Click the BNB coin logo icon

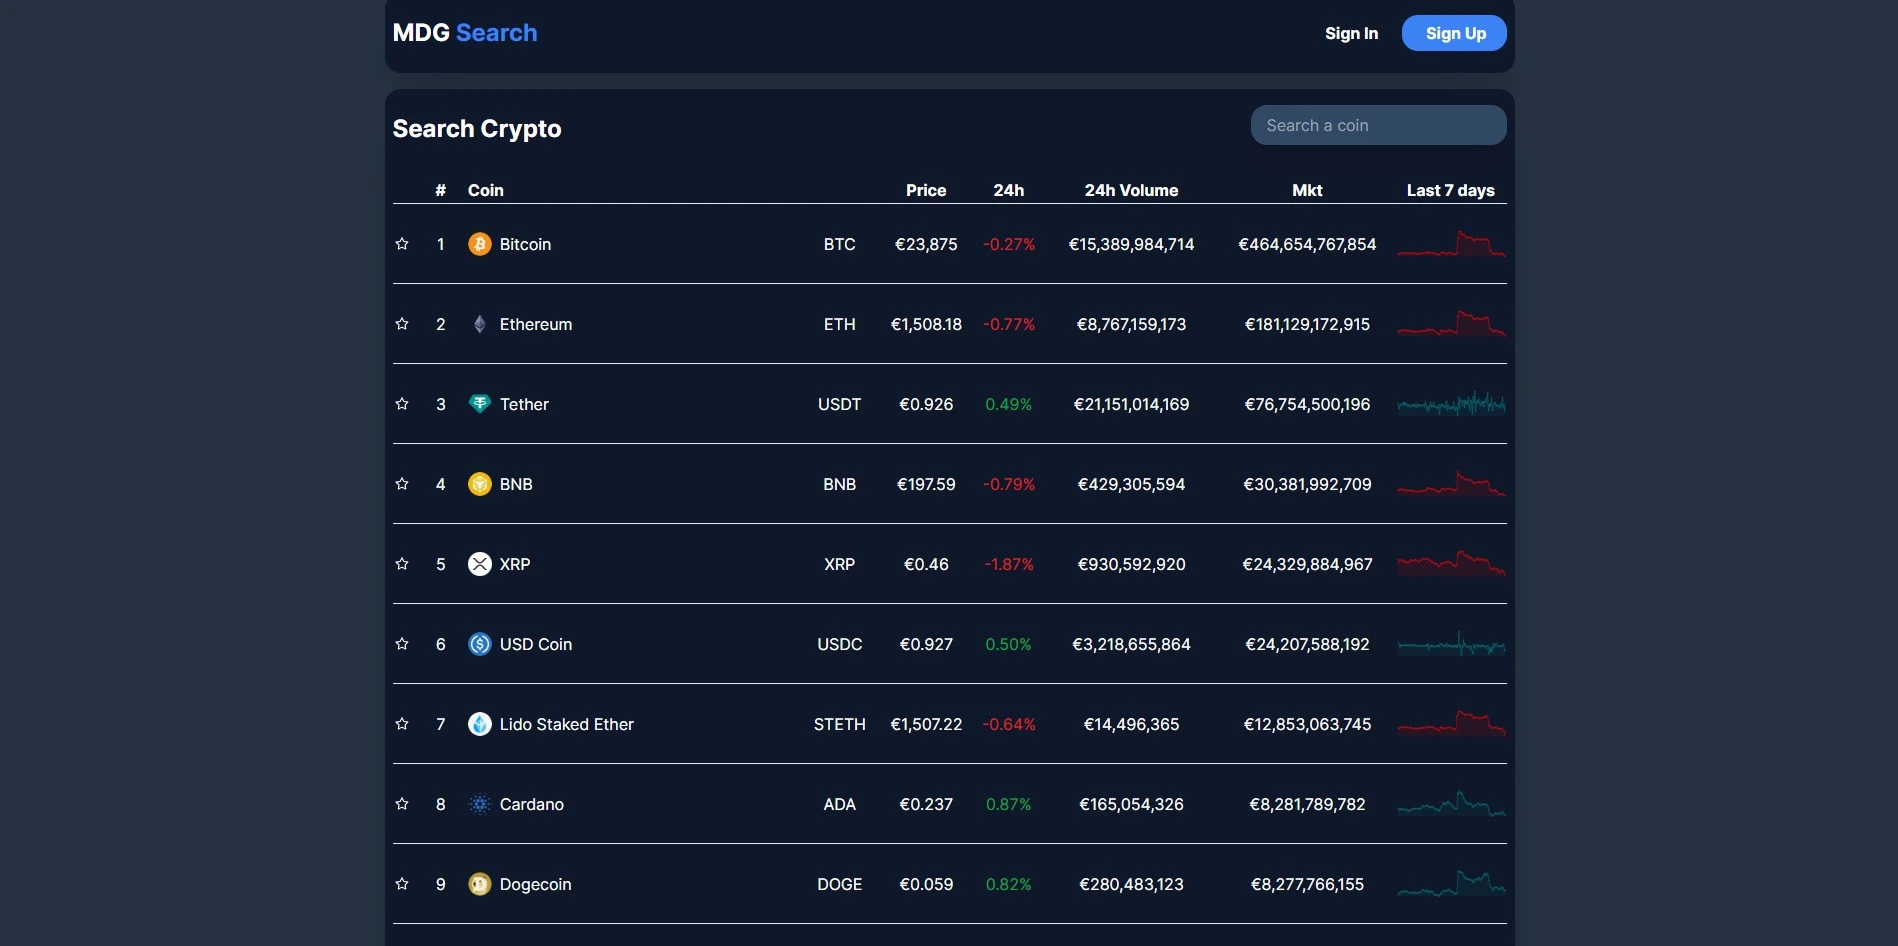[480, 484]
